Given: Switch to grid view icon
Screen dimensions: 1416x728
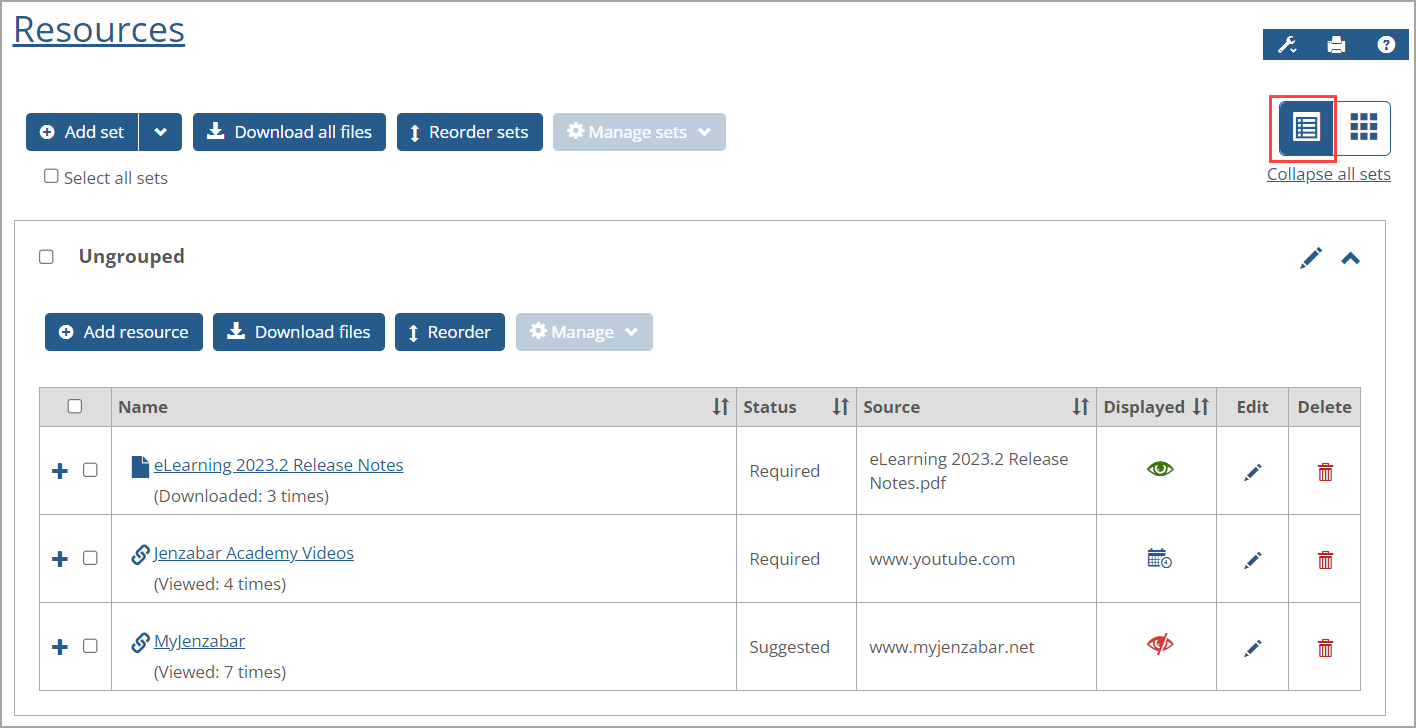Looking at the screenshot, I should pos(1363,127).
